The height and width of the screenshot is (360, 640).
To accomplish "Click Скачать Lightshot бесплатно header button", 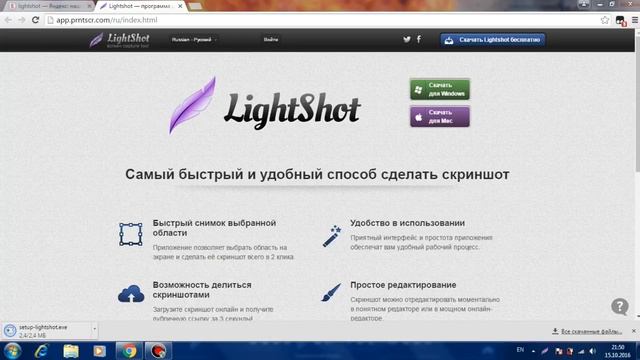I will [493, 40].
